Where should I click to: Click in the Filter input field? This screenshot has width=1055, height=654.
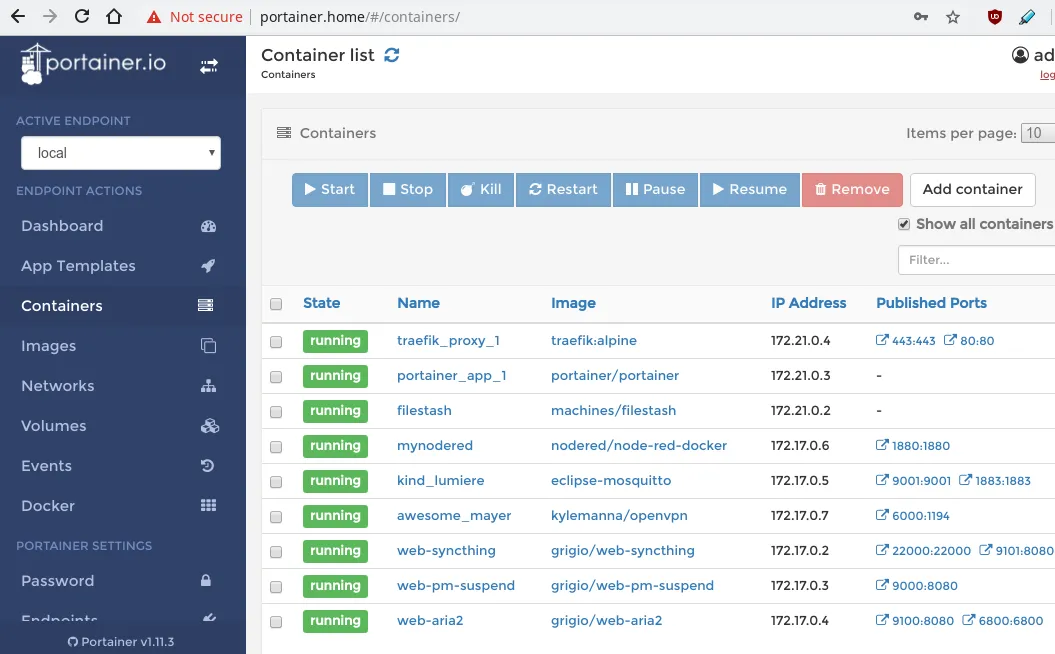coord(976,260)
